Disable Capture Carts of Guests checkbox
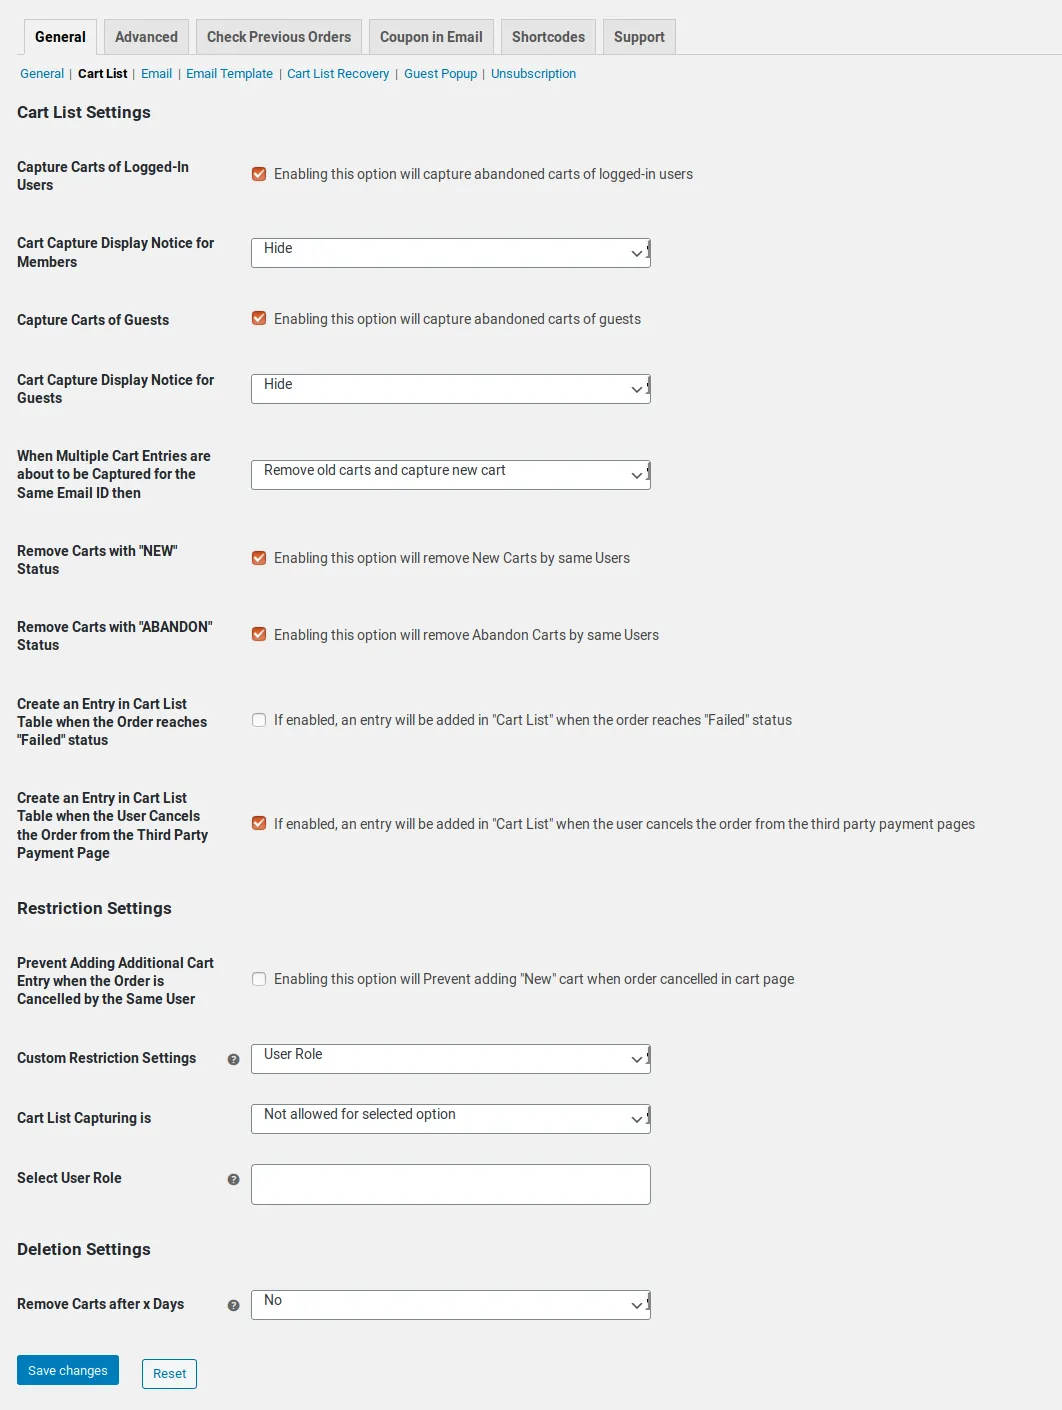Image resolution: width=1062 pixels, height=1410 pixels. tap(259, 319)
